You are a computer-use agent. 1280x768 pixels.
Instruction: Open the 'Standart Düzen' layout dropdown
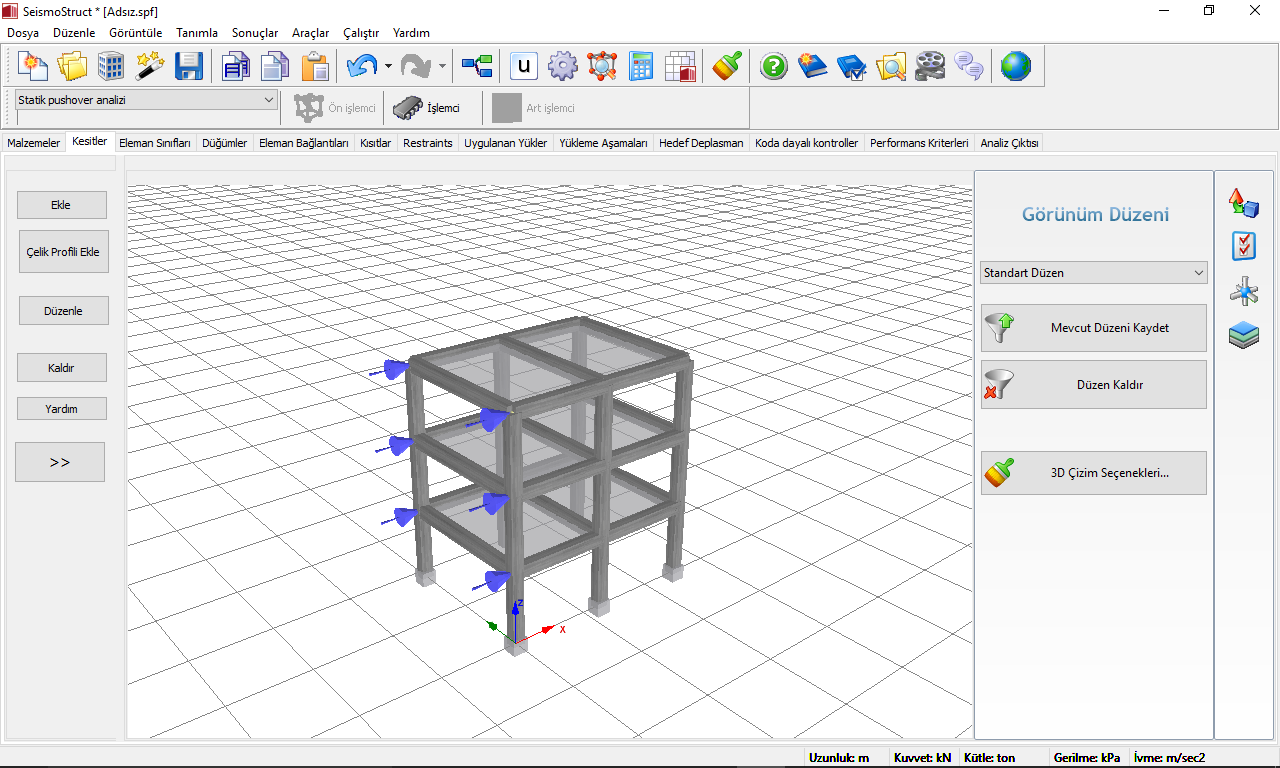point(1094,273)
